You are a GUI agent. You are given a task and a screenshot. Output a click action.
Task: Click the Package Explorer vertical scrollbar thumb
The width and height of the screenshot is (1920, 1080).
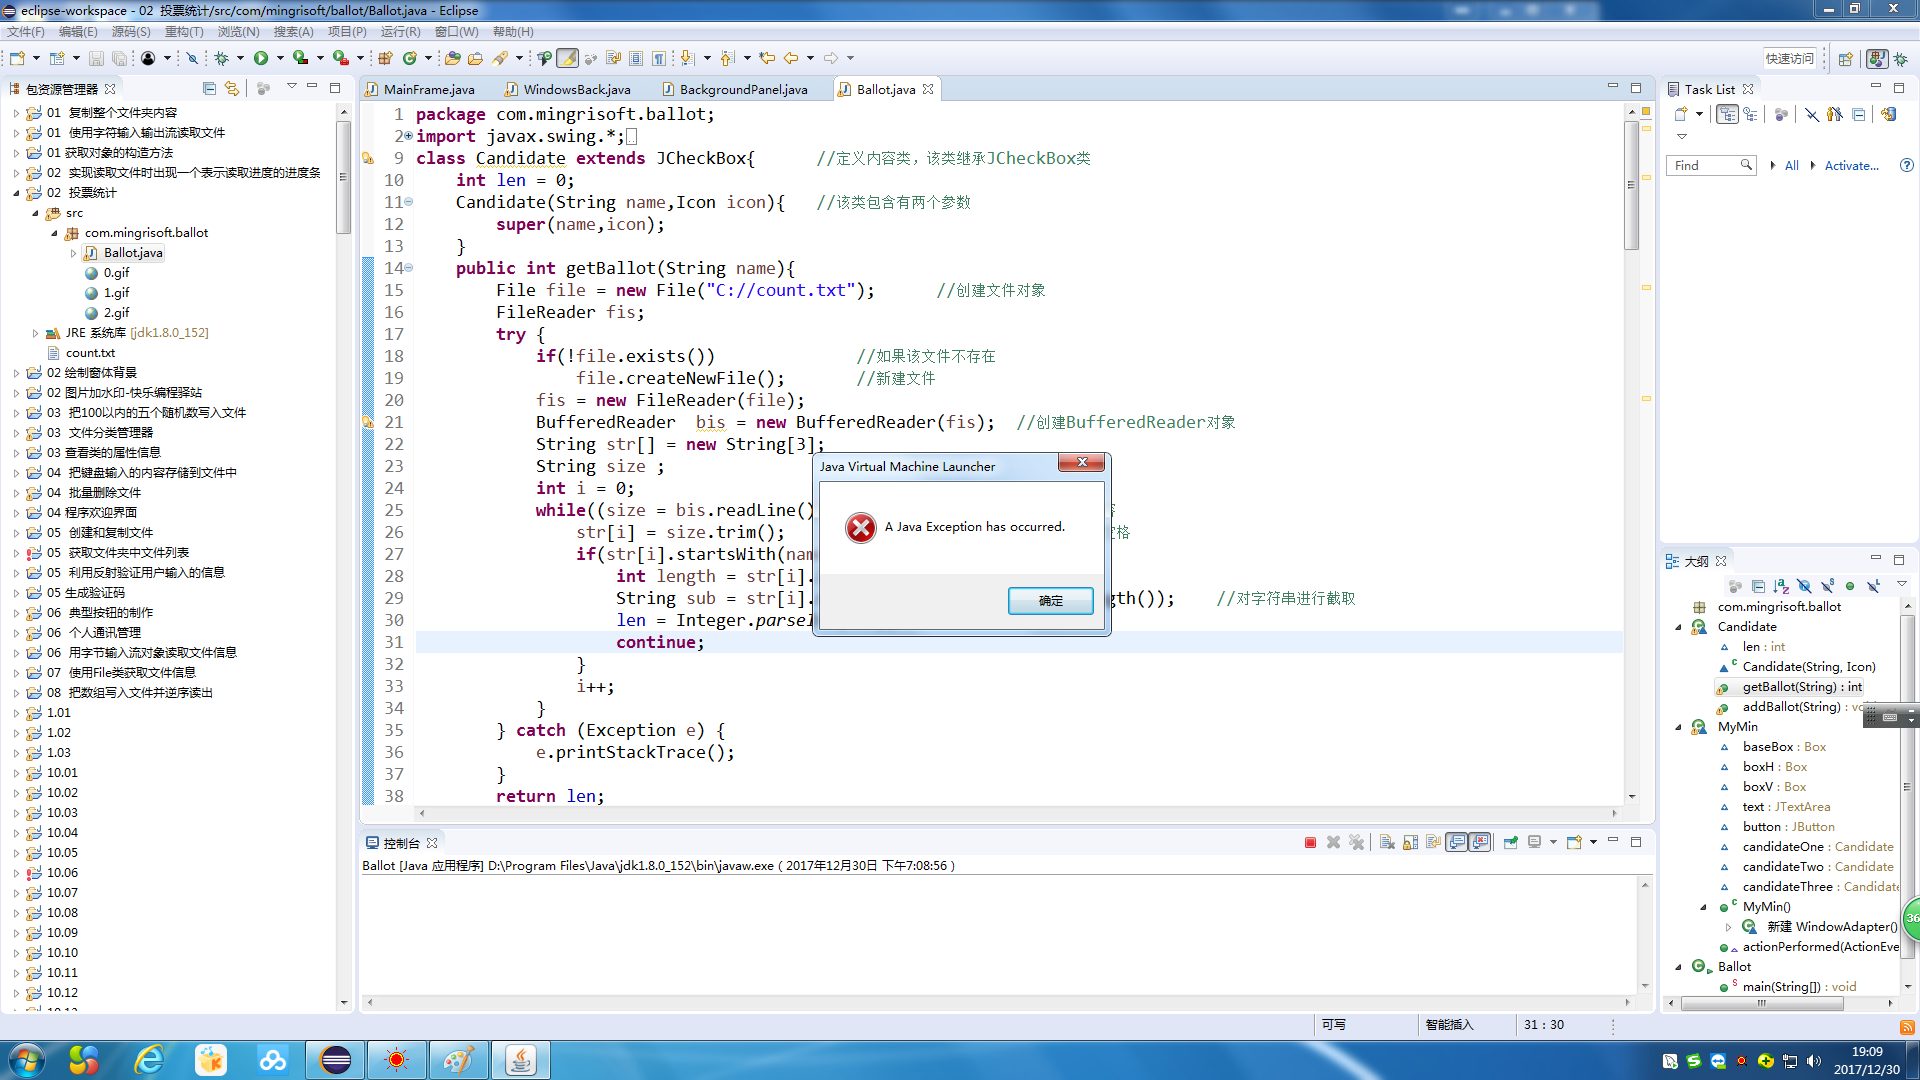(x=343, y=176)
